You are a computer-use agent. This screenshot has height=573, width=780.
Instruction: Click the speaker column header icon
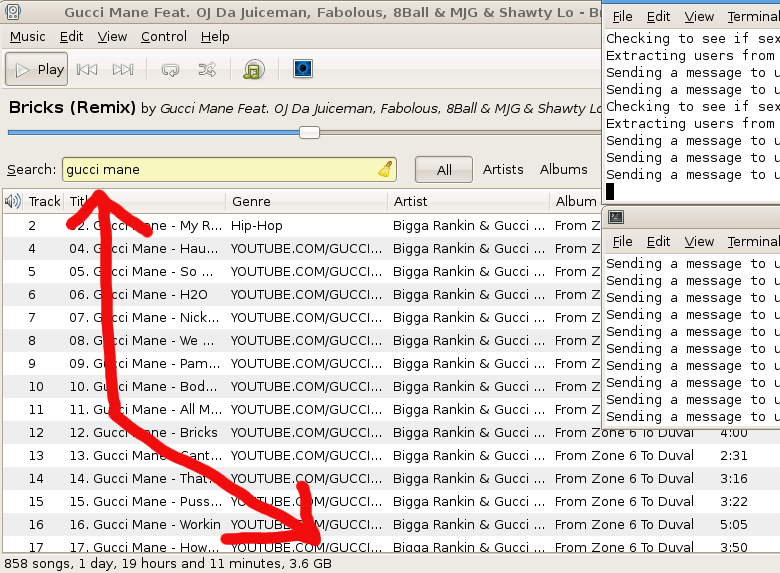coord(13,201)
